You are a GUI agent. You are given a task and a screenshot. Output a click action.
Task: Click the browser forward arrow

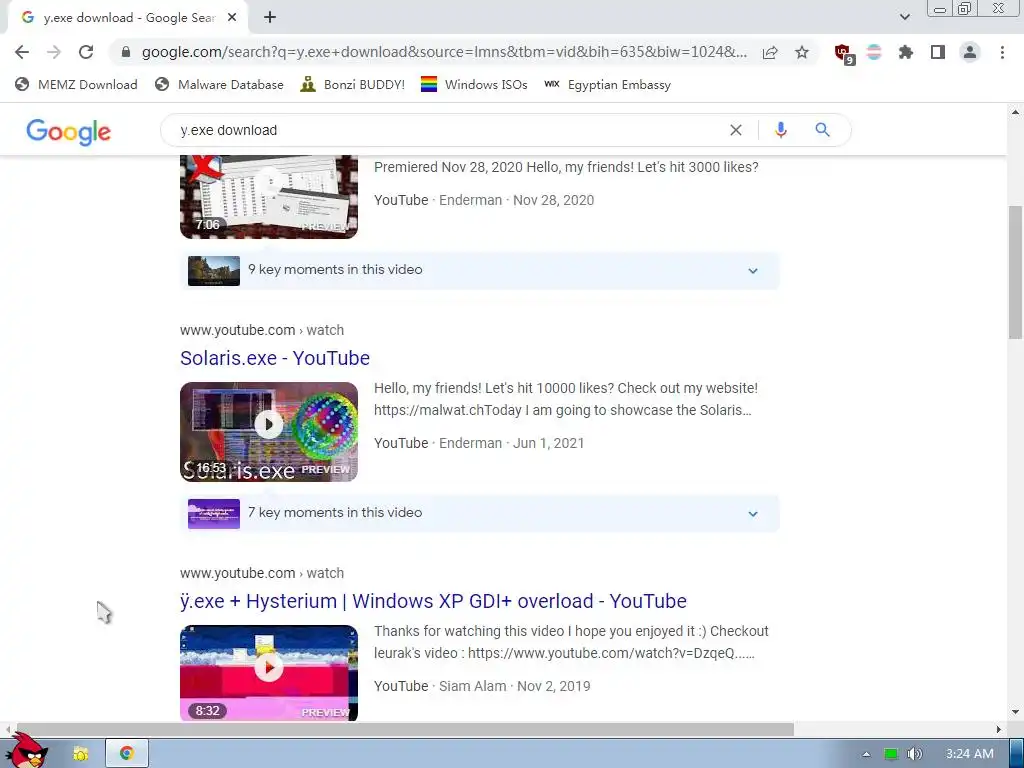[x=54, y=52]
